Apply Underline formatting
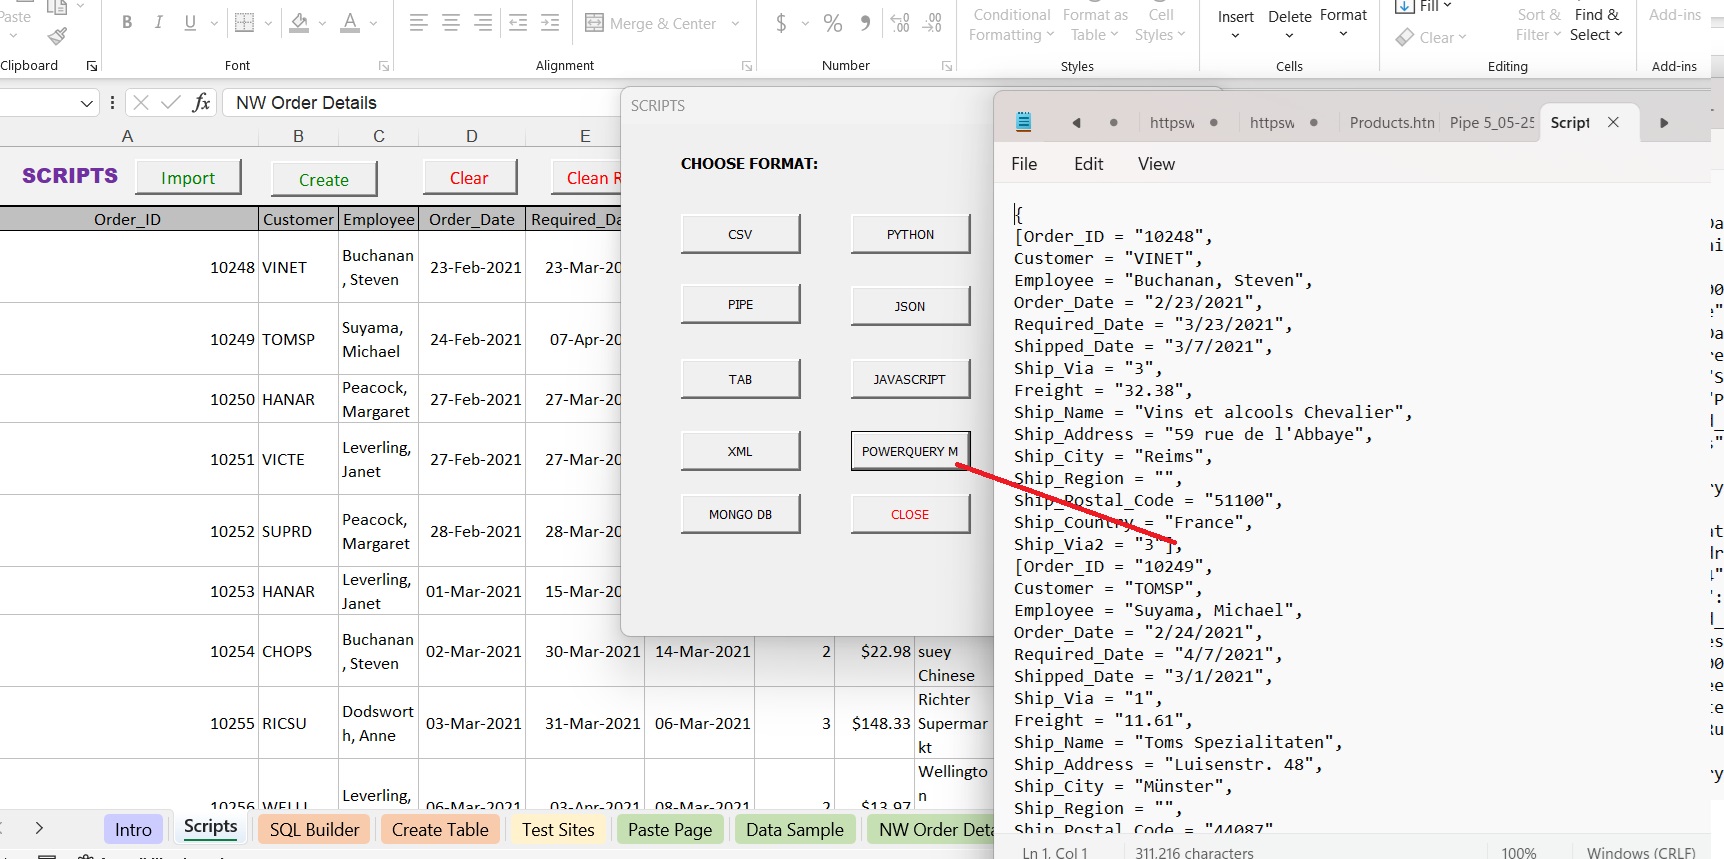This screenshot has height=859, width=1724. pos(190,22)
